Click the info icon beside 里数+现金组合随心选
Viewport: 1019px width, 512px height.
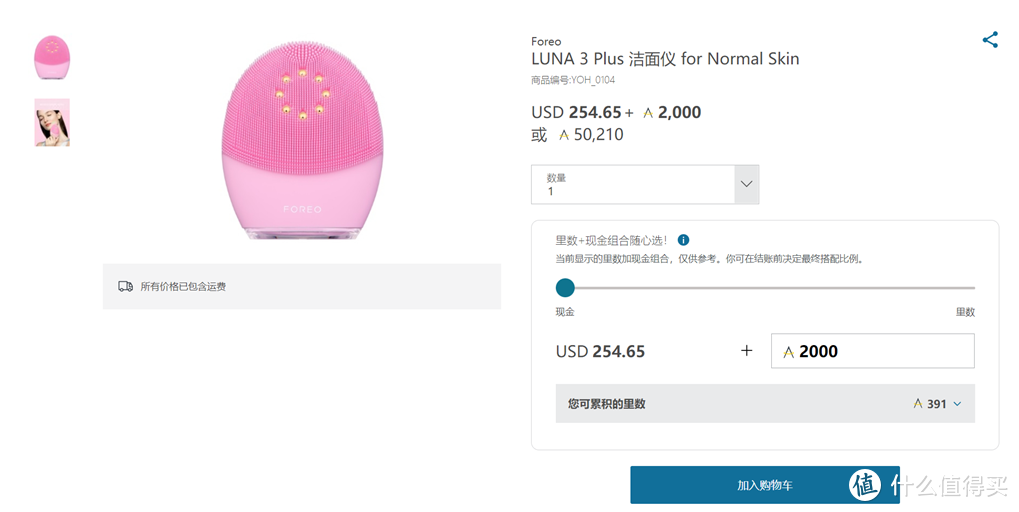[684, 240]
